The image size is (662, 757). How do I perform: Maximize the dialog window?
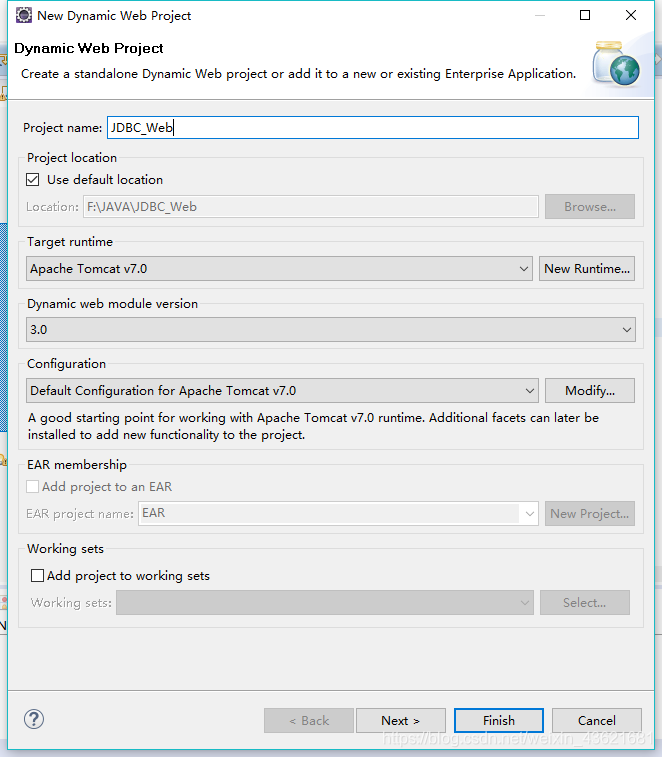pos(585,15)
